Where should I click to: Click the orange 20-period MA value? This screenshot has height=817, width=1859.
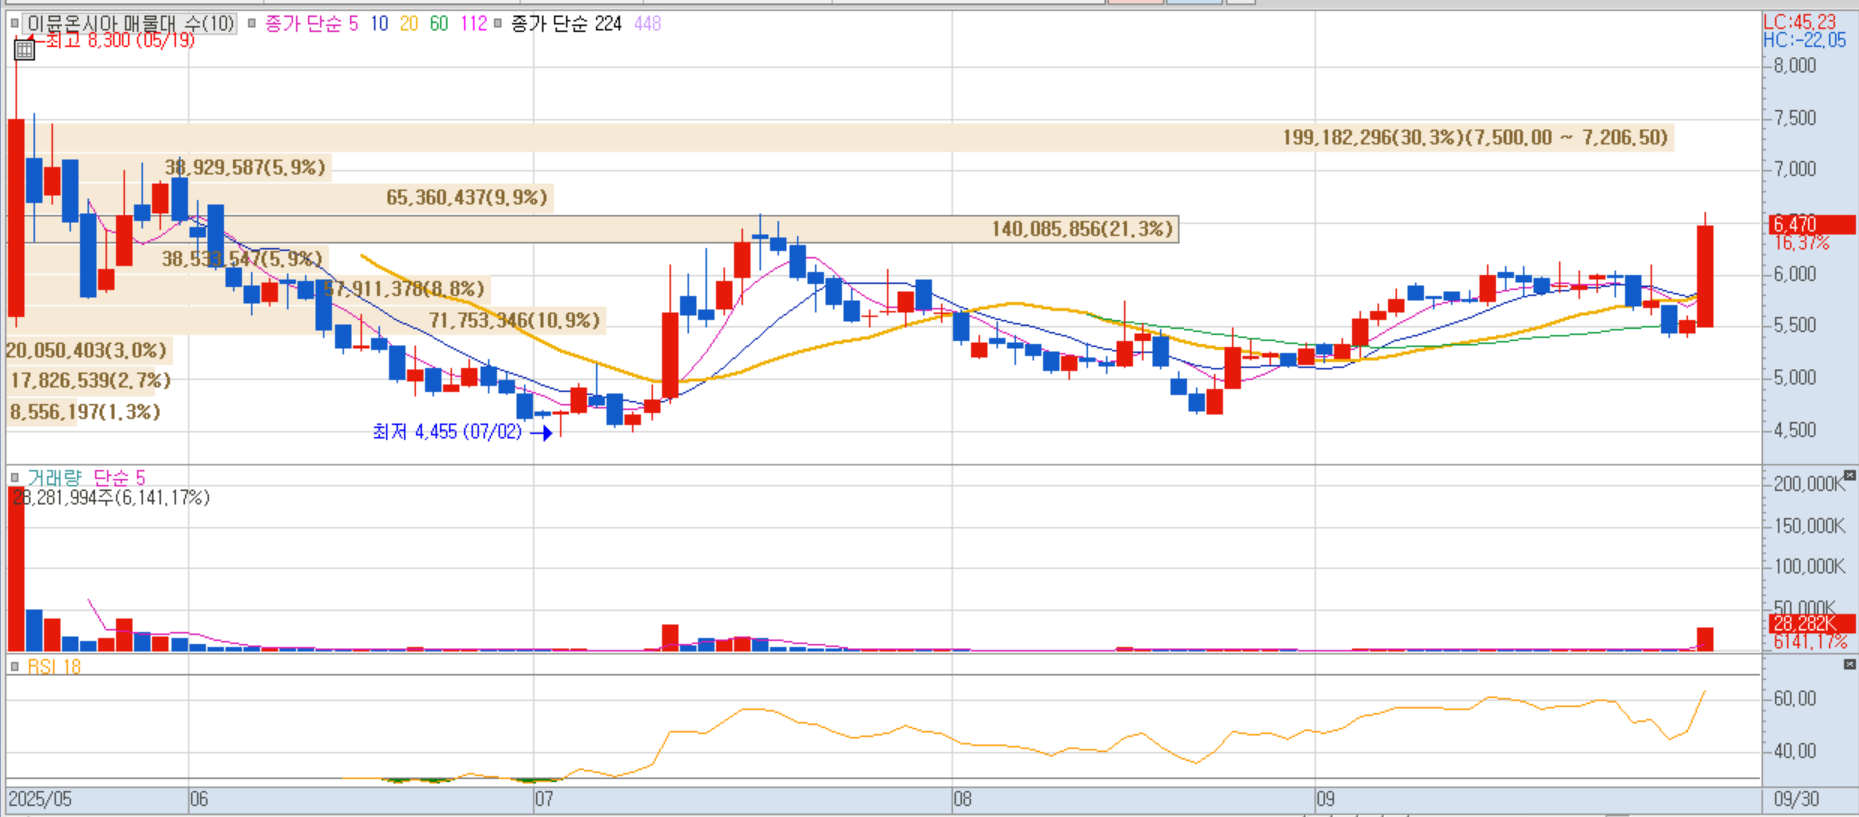[409, 23]
